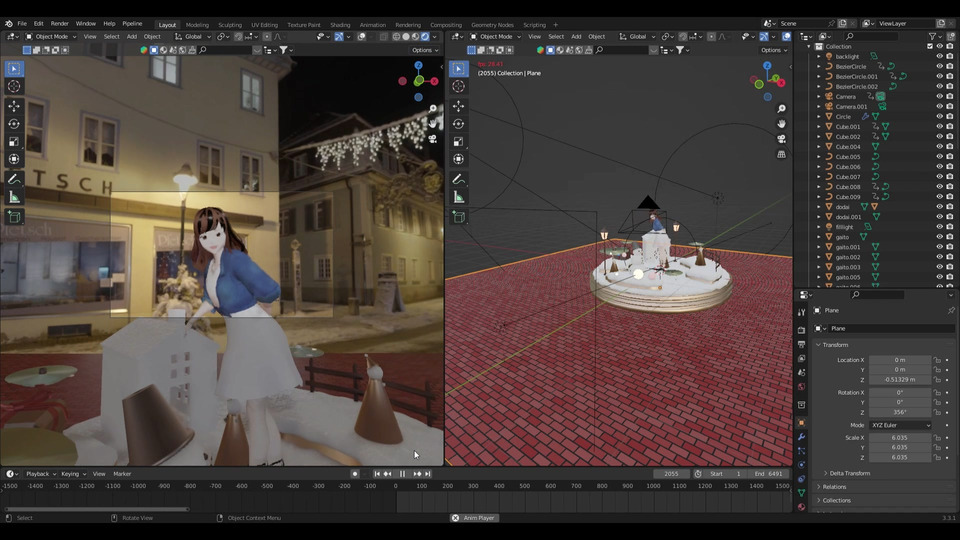Toggle visibility of Cube.004
Screen dimensions: 960x540
pyautogui.click(x=939, y=146)
